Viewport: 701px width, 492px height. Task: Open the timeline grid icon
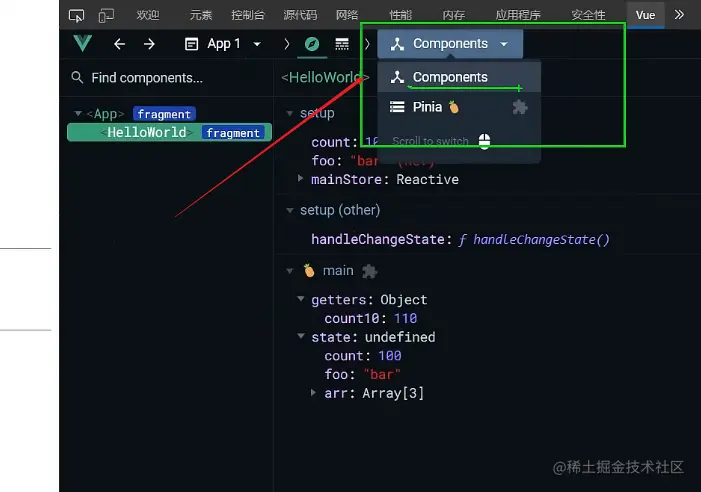pos(342,44)
